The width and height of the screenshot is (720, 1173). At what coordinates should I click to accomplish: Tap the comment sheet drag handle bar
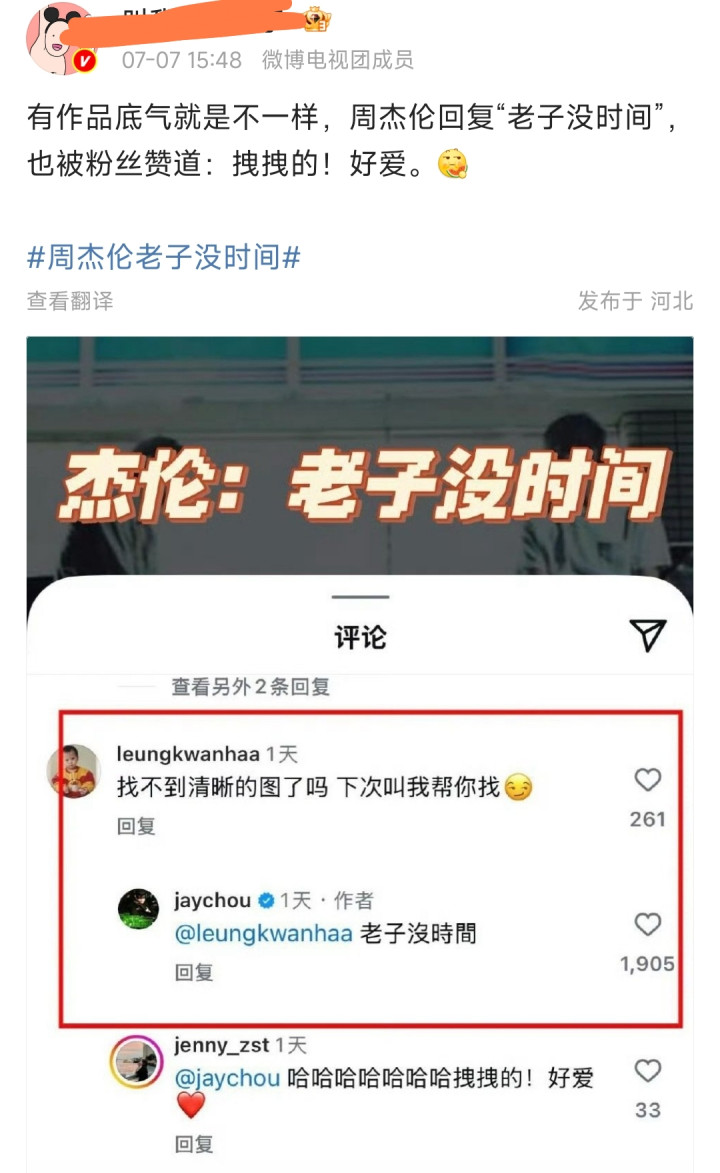click(x=360, y=597)
